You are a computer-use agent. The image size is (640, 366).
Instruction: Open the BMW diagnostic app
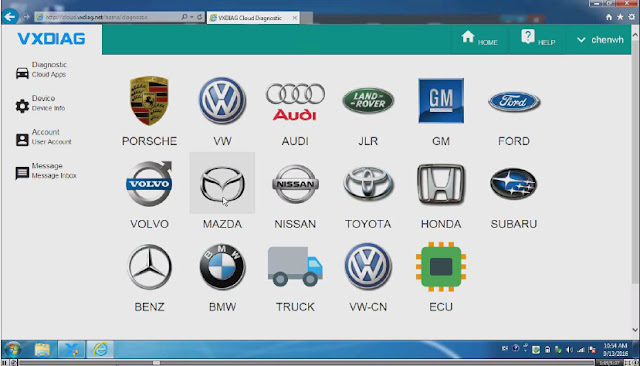(x=222, y=267)
